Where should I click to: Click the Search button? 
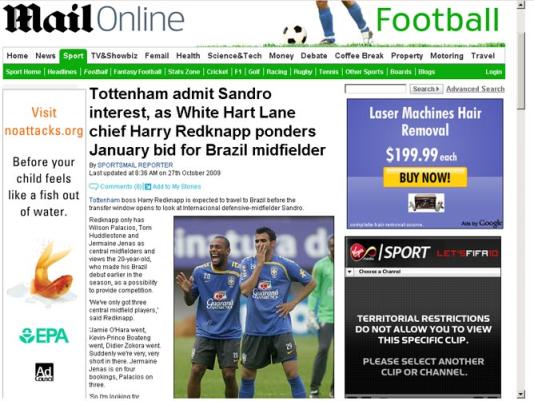coord(426,89)
